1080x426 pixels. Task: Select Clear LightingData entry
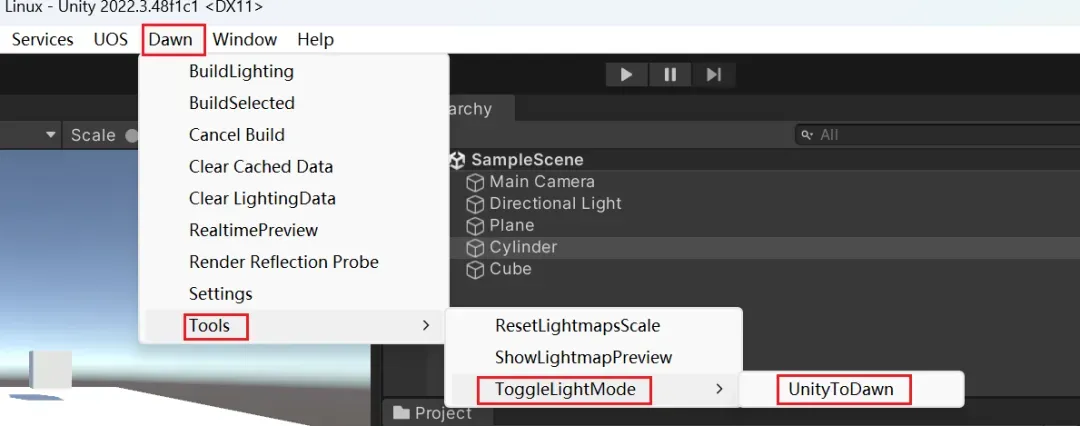pyautogui.click(x=294, y=199)
